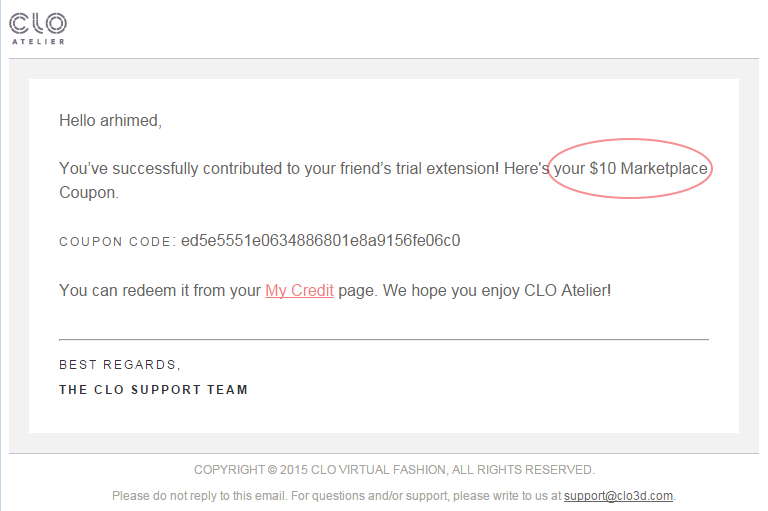
Task: Select the username arhimed in greeting
Action: (x=129, y=121)
